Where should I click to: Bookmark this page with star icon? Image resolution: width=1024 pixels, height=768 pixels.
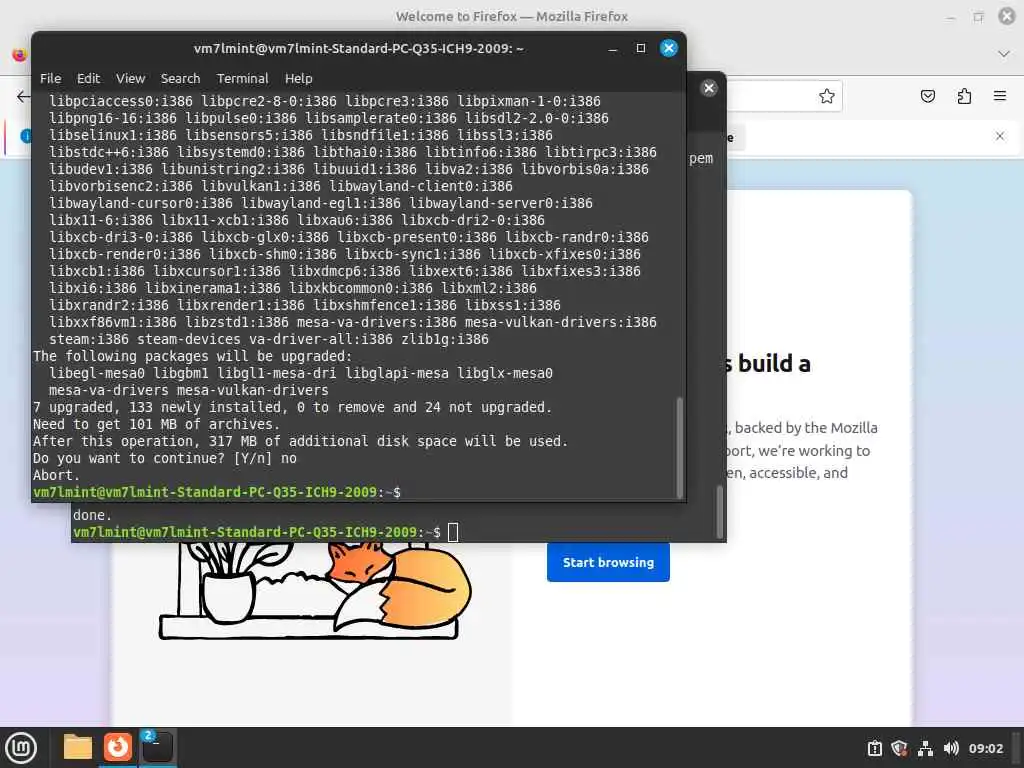click(x=827, y=96)
